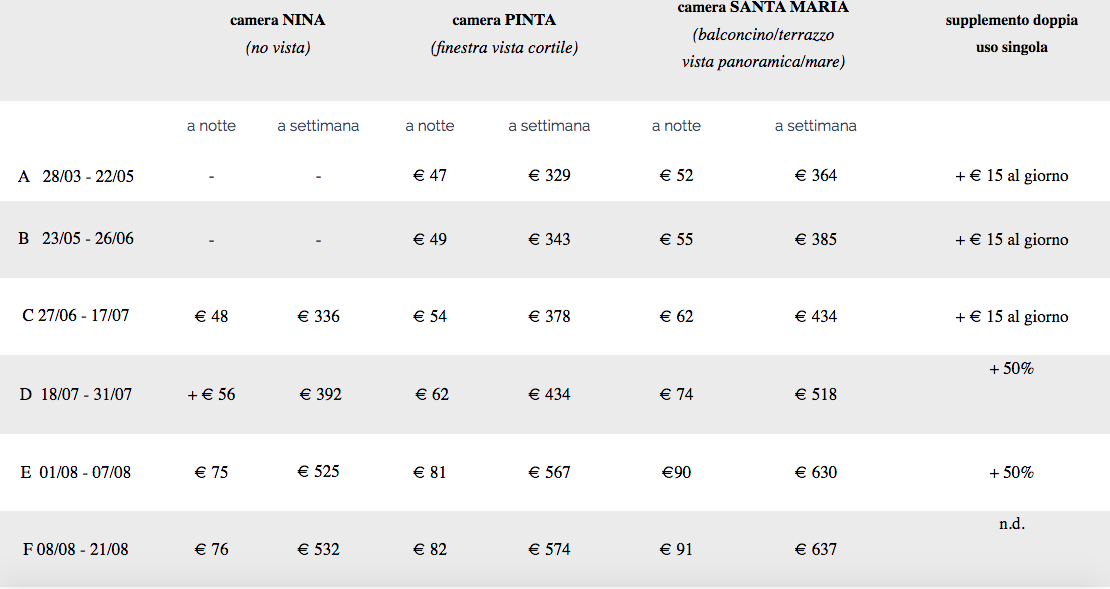Click the € 336 NINA weekly price

(319, 316)
